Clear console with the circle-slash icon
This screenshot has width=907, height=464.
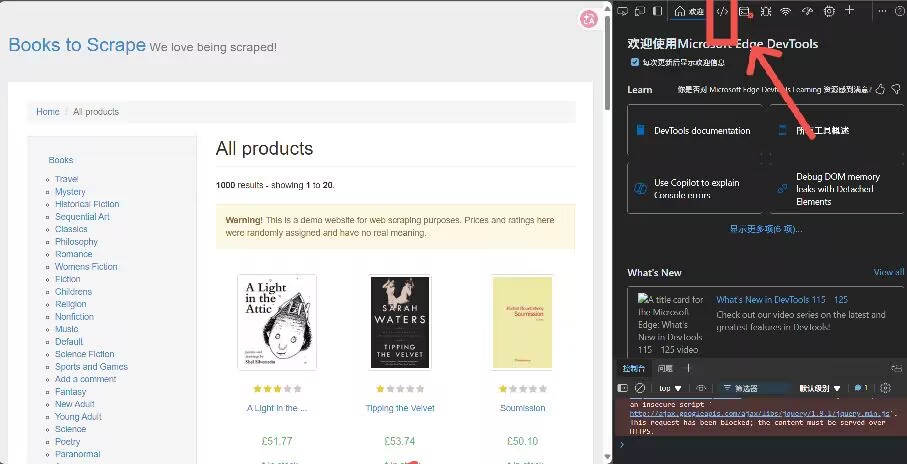(640, 388)
